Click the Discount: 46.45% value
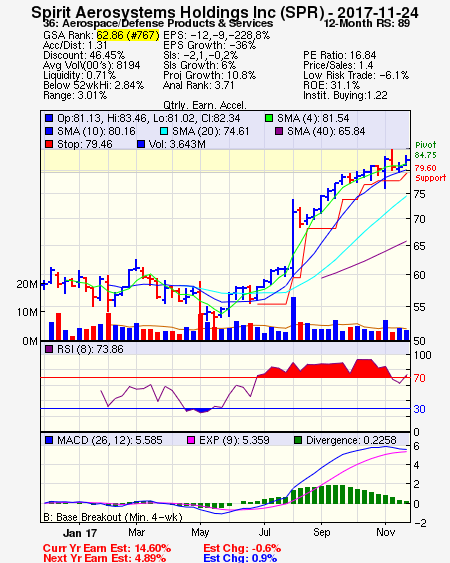 pyautogui.click(x=84, y=55)
